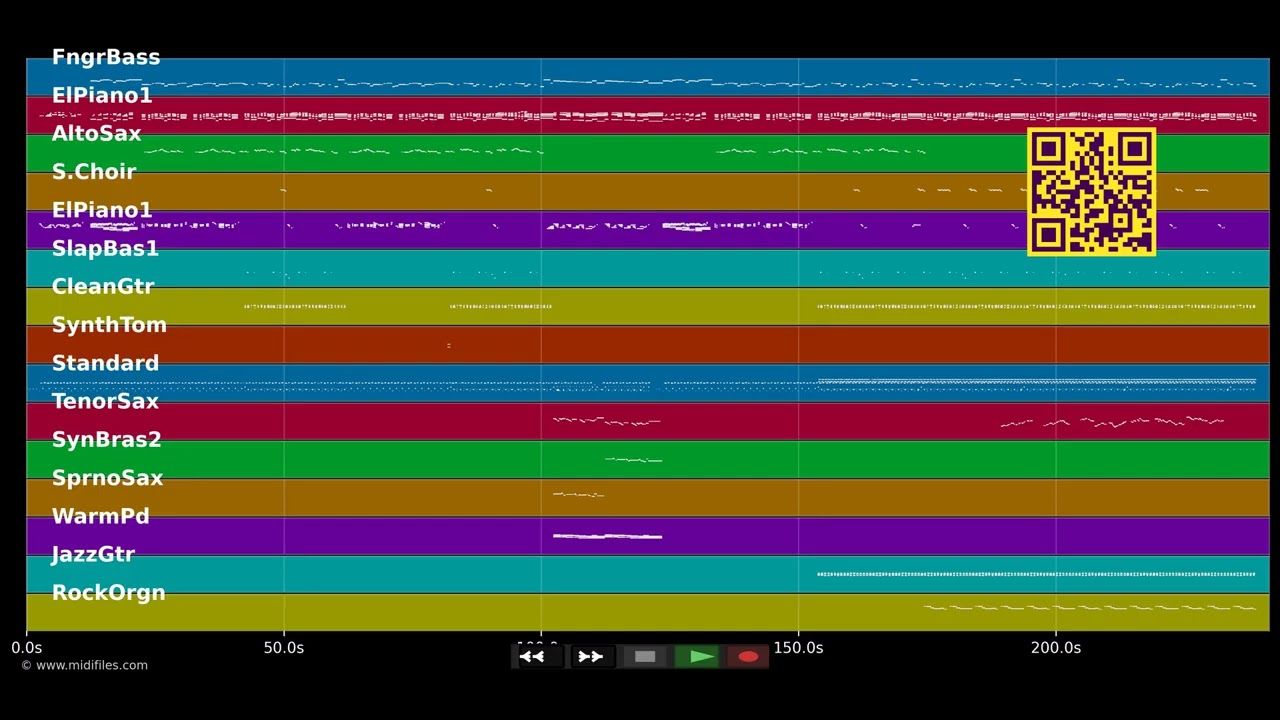
Task: Select the SlapBas1 track label
Action: 105,248
